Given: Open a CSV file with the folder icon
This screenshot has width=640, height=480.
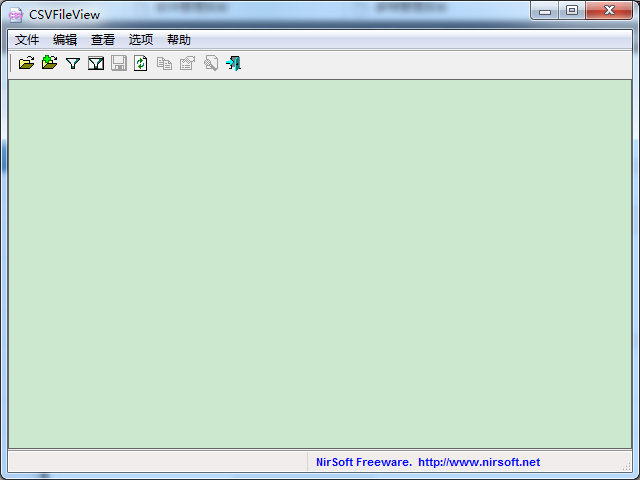Looking at the screenshot, I should tap(27, 63).
